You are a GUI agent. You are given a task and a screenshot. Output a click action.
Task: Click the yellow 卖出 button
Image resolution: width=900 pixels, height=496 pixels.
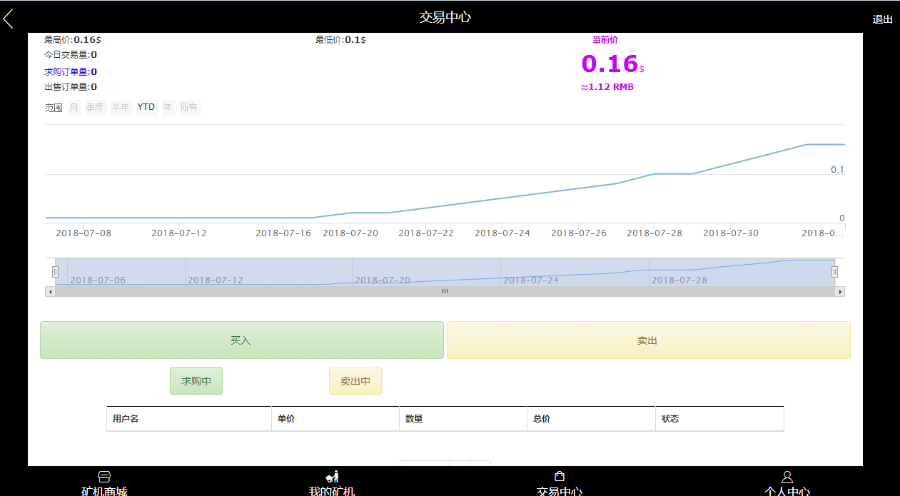(x=649, y=340)
